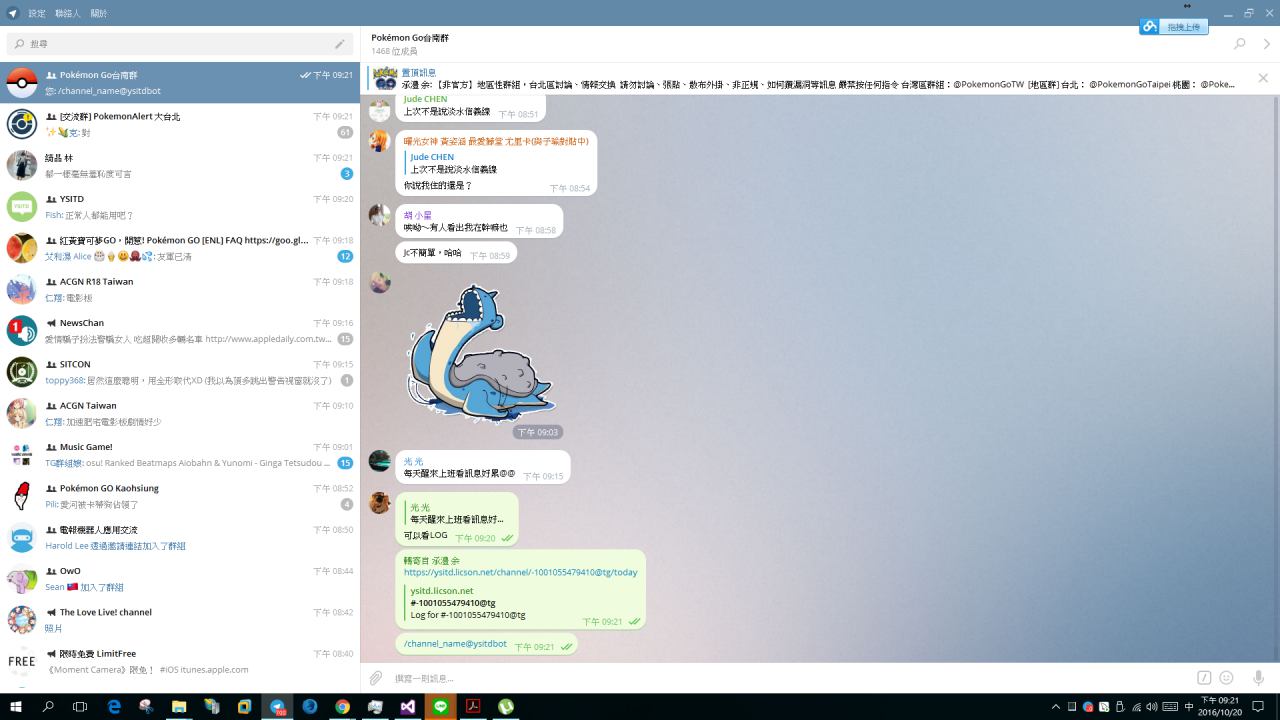The image size is (1280, 720).
Task: Open the YSITD group chat
Action: click(x=180, y=207)
